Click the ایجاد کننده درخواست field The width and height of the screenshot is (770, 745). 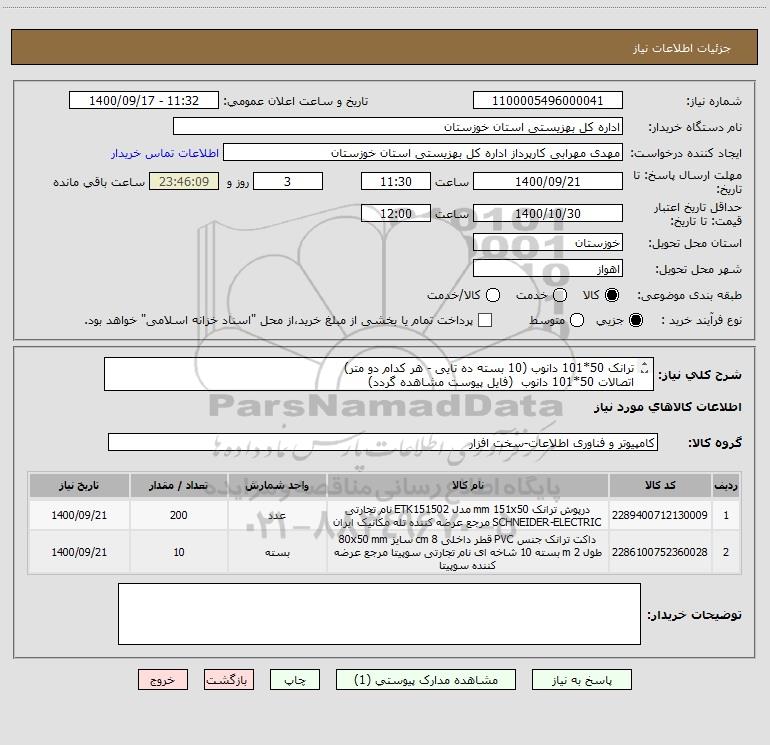(423, 153)
